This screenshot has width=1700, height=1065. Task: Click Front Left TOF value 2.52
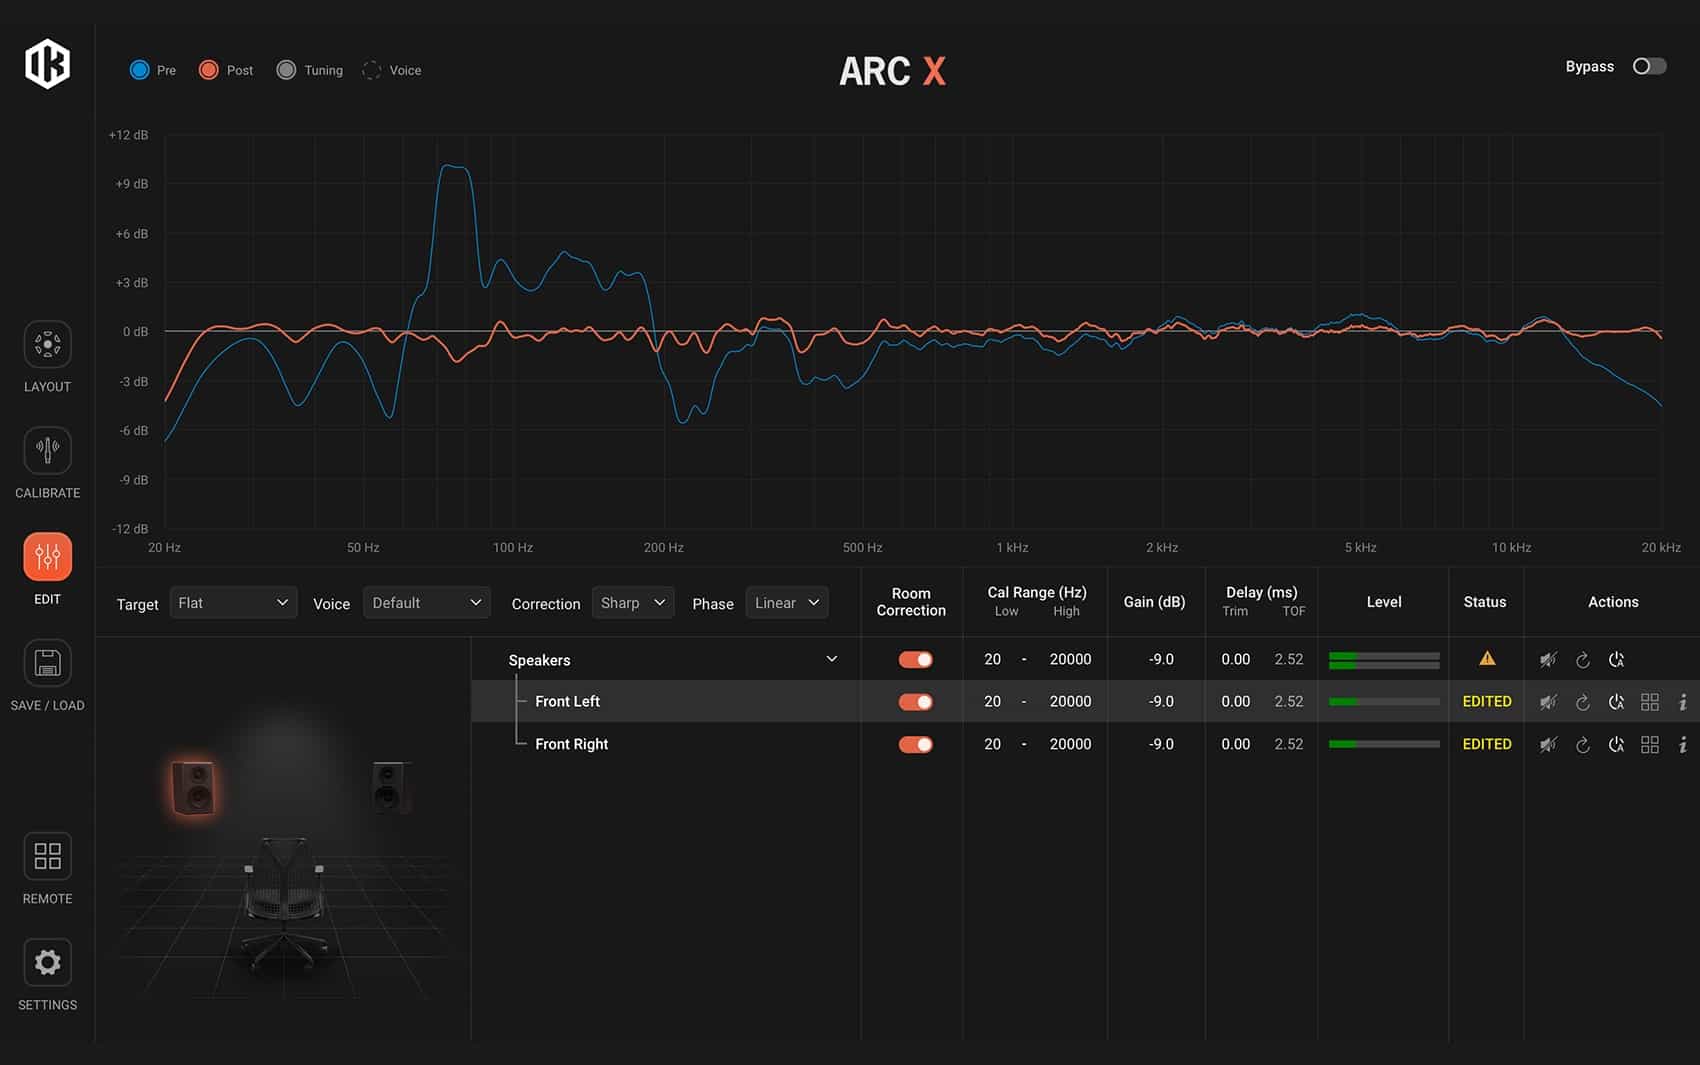click(1289, 702)
